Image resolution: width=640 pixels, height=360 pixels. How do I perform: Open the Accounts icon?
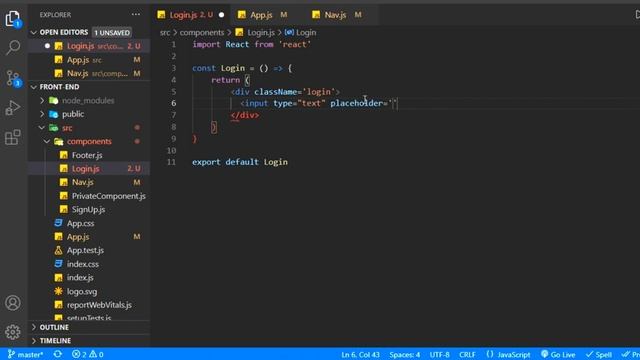point(13,303)
